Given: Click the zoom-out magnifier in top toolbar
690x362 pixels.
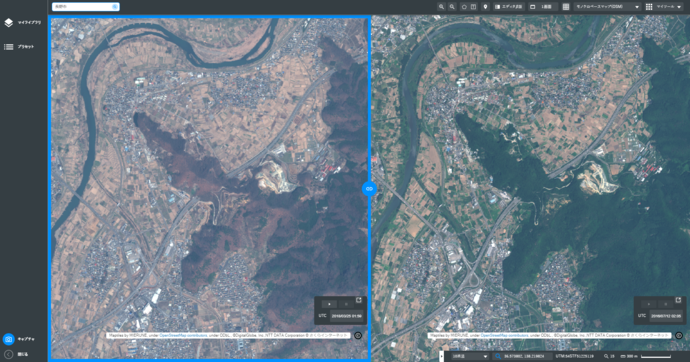Looking at the screenshot, I should pyautogui.click(x=452, y=7).
